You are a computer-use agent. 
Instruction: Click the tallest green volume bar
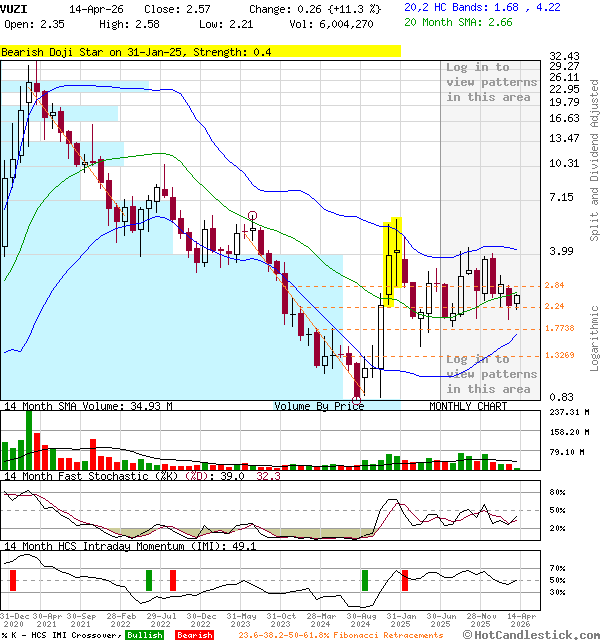pyautogui.click(x=28, y=438)
